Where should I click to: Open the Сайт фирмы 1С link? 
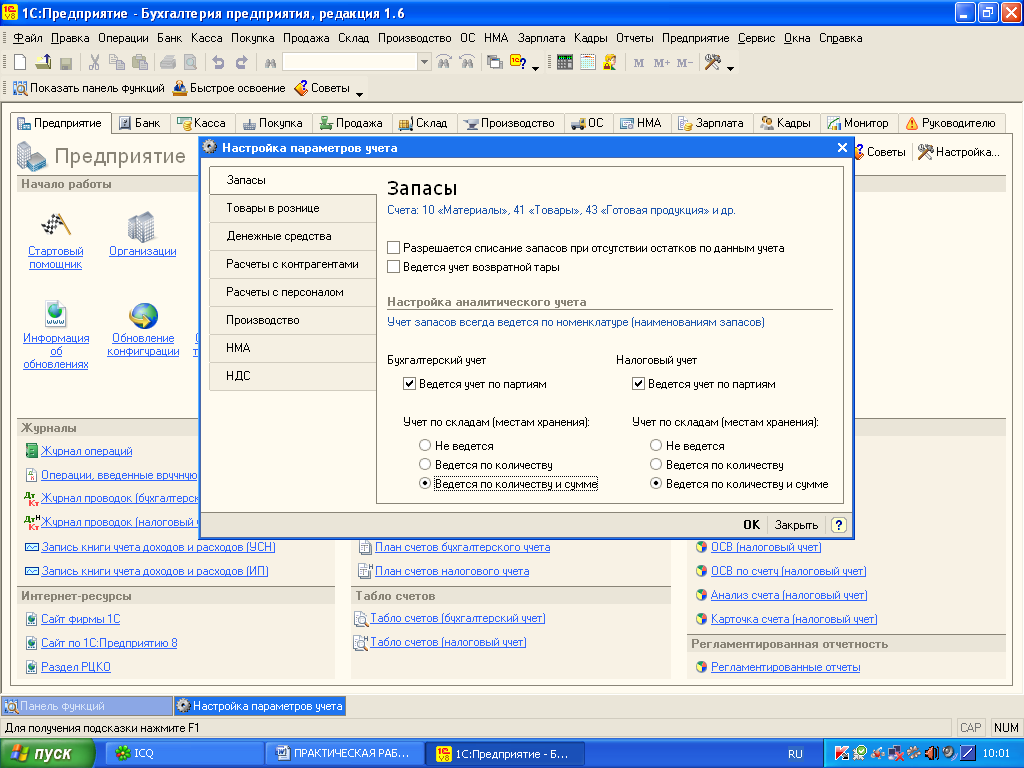point(80,619)
